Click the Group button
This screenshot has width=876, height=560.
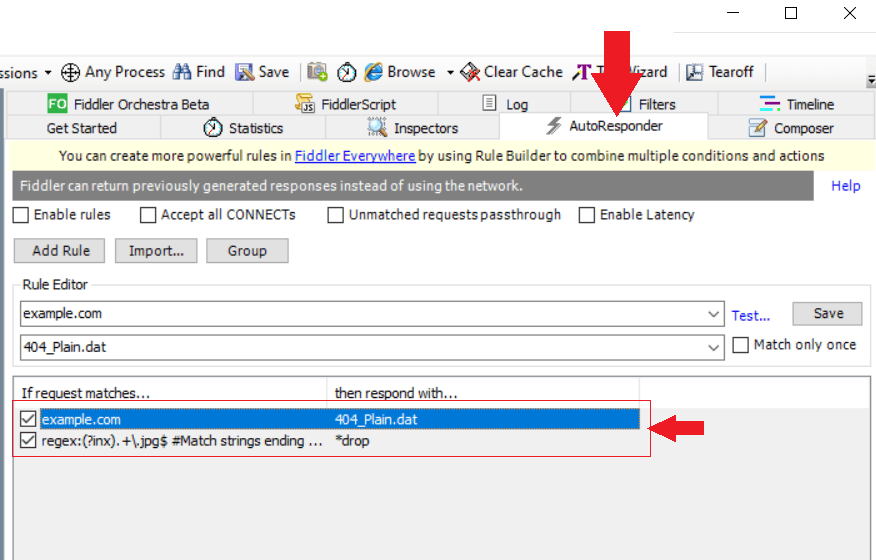(x=247, y=251)
